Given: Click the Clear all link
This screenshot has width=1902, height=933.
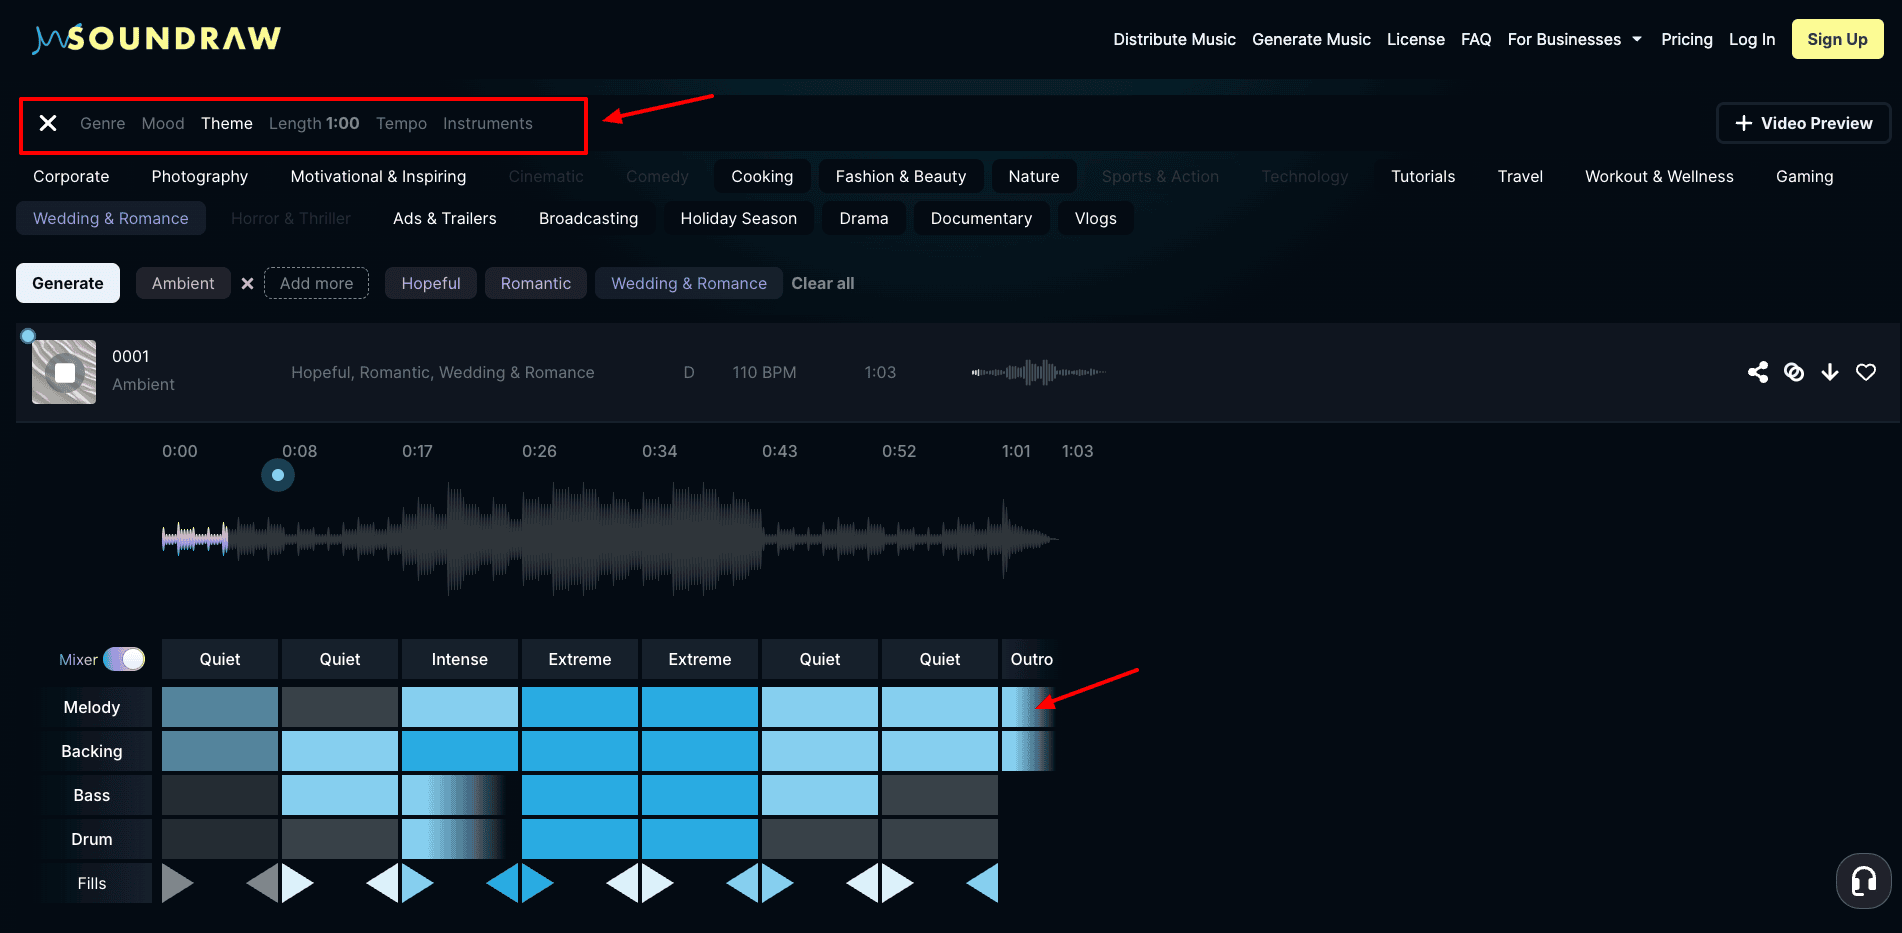Looking at the screenshot, I should (822, 283).
